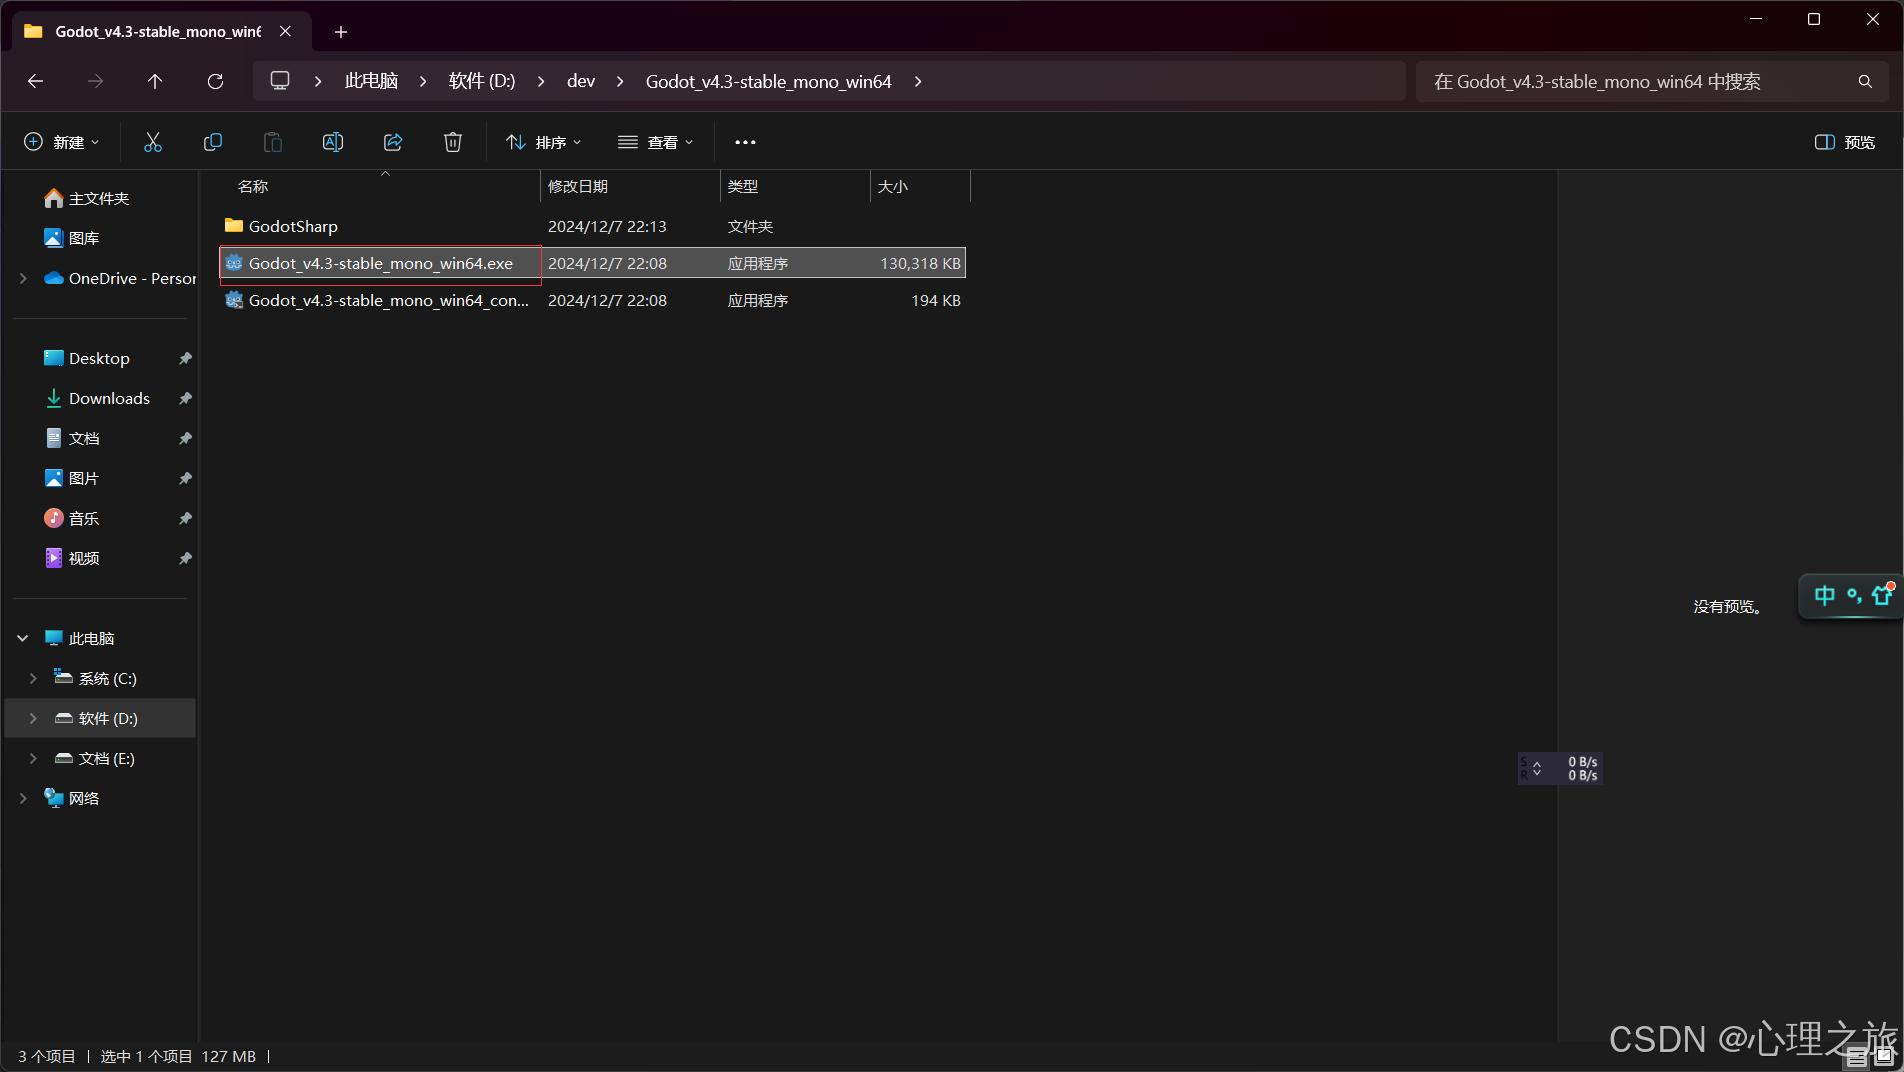1904x1072 pixels.
Task: Click the Back navigation arrow
Action: tap(35, 81)
